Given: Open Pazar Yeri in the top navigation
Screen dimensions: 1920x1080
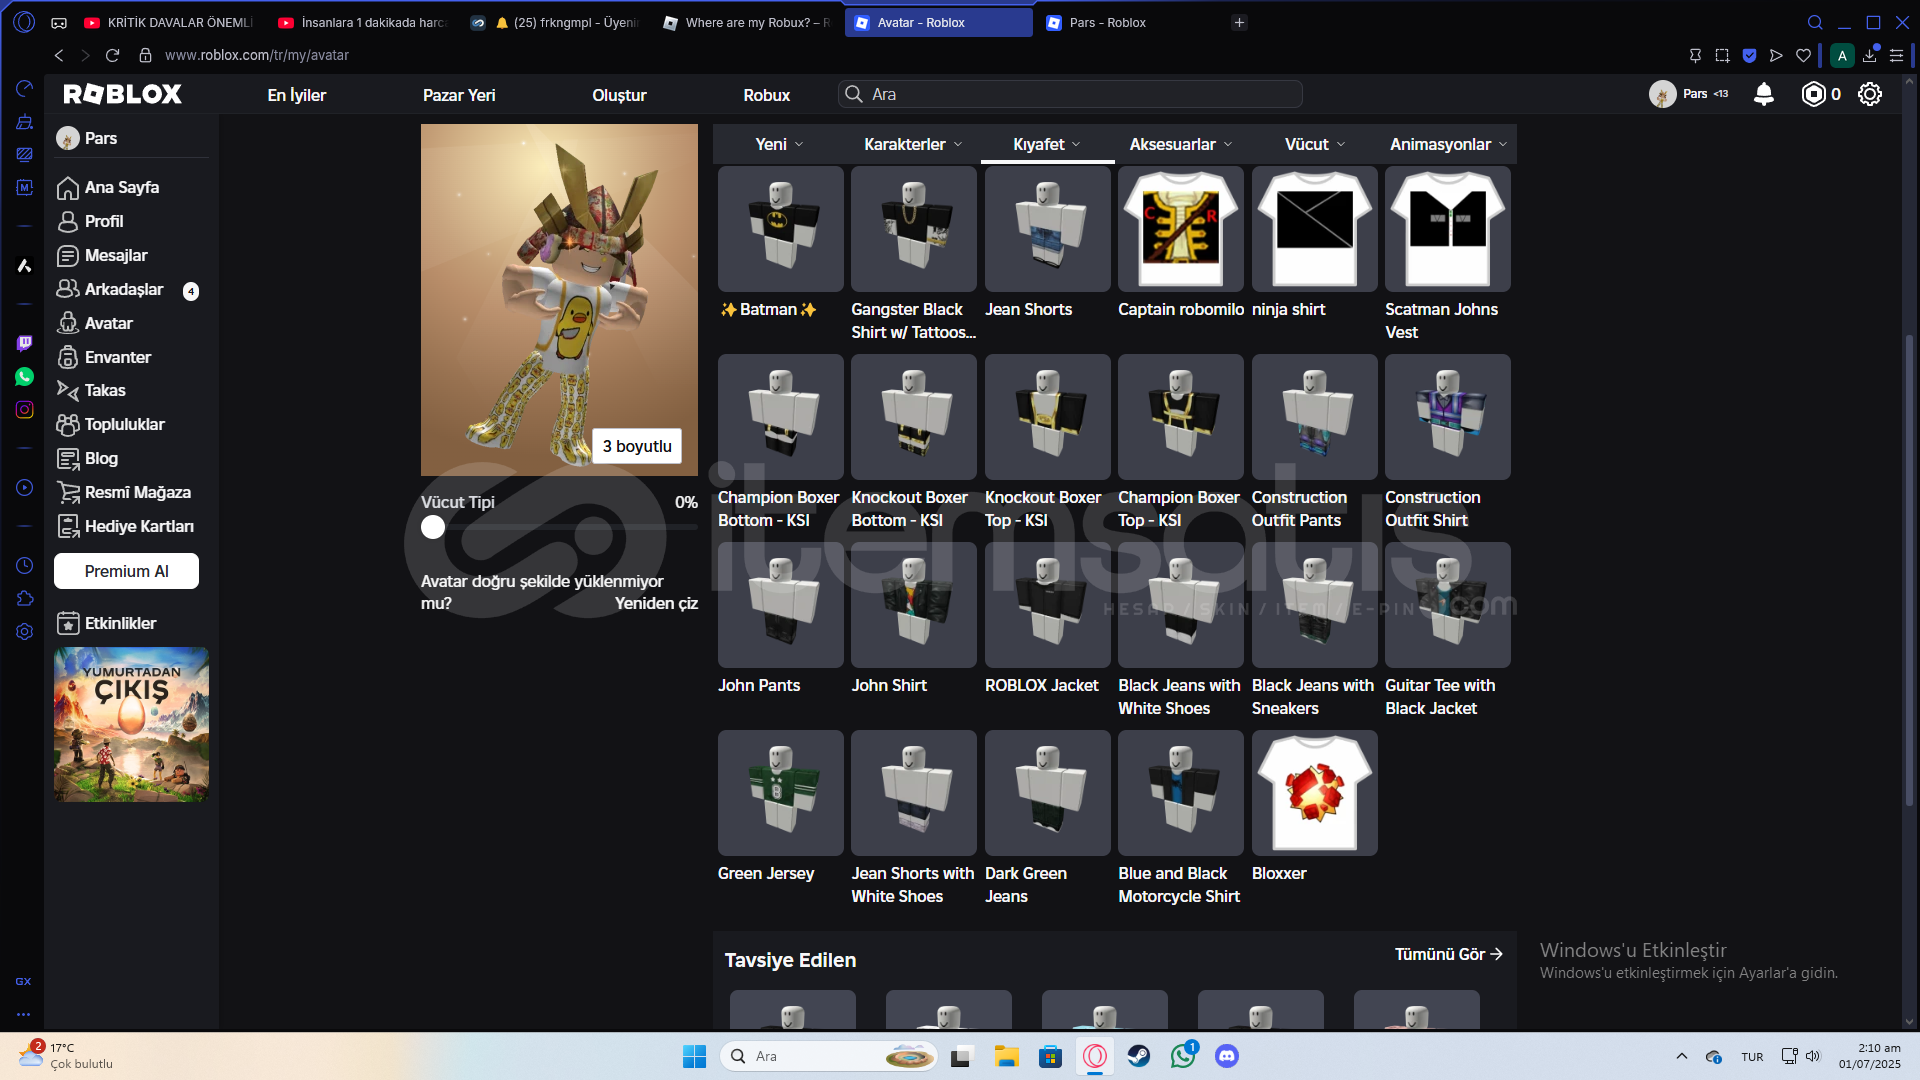Looking at the screenshot, I should [459, 95].
